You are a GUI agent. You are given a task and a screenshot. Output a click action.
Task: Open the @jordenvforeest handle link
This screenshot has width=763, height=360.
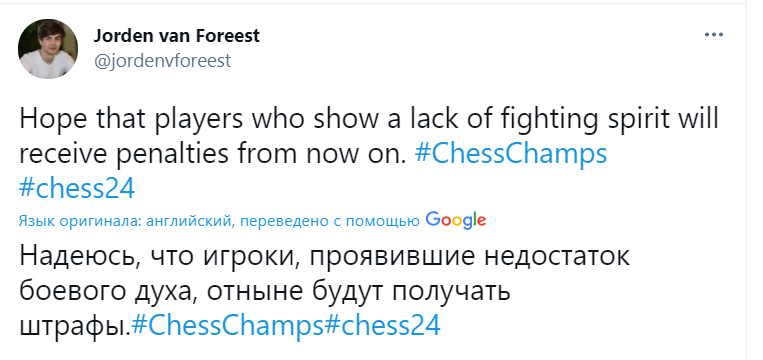click(162, 61)
